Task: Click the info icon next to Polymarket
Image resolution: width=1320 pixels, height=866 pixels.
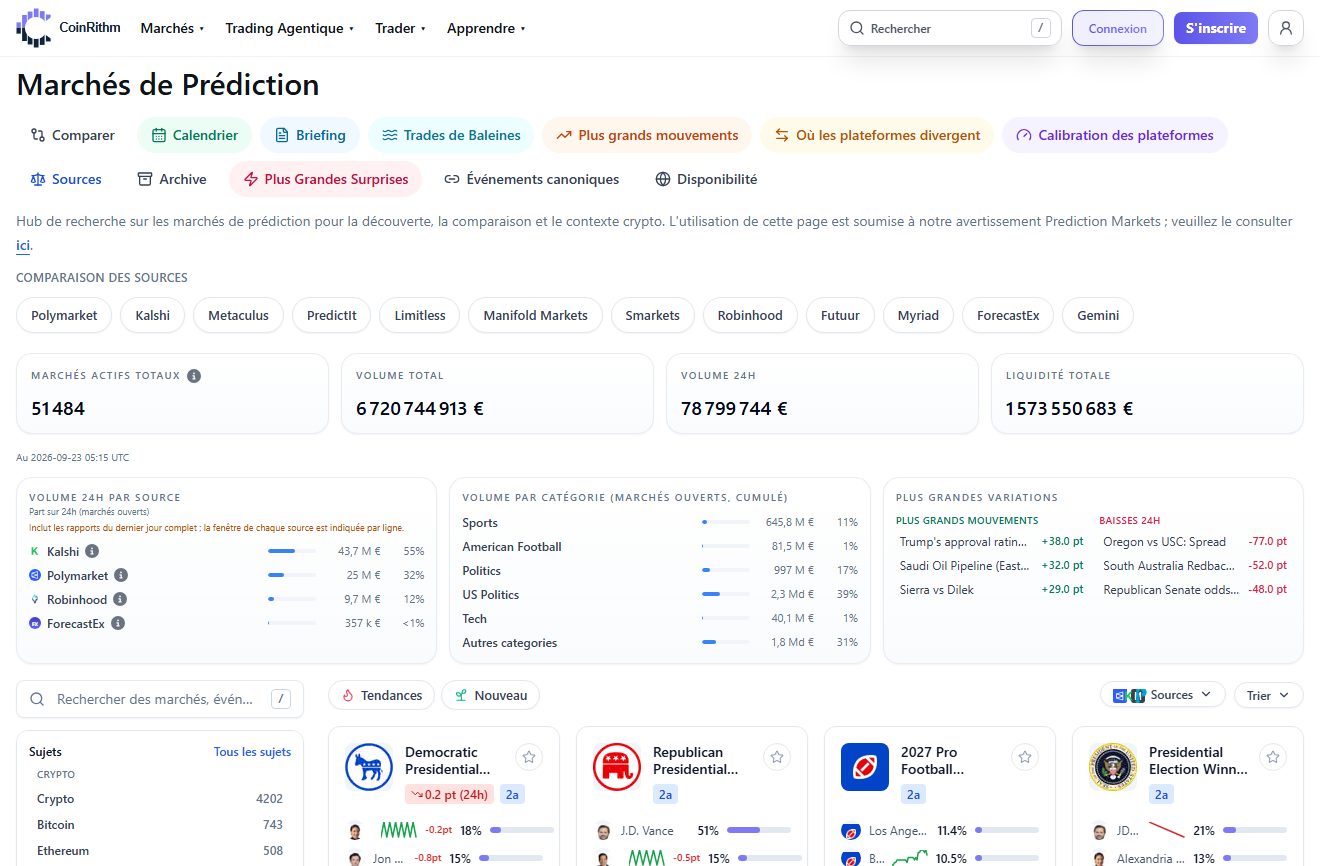Action: point(121,575)
